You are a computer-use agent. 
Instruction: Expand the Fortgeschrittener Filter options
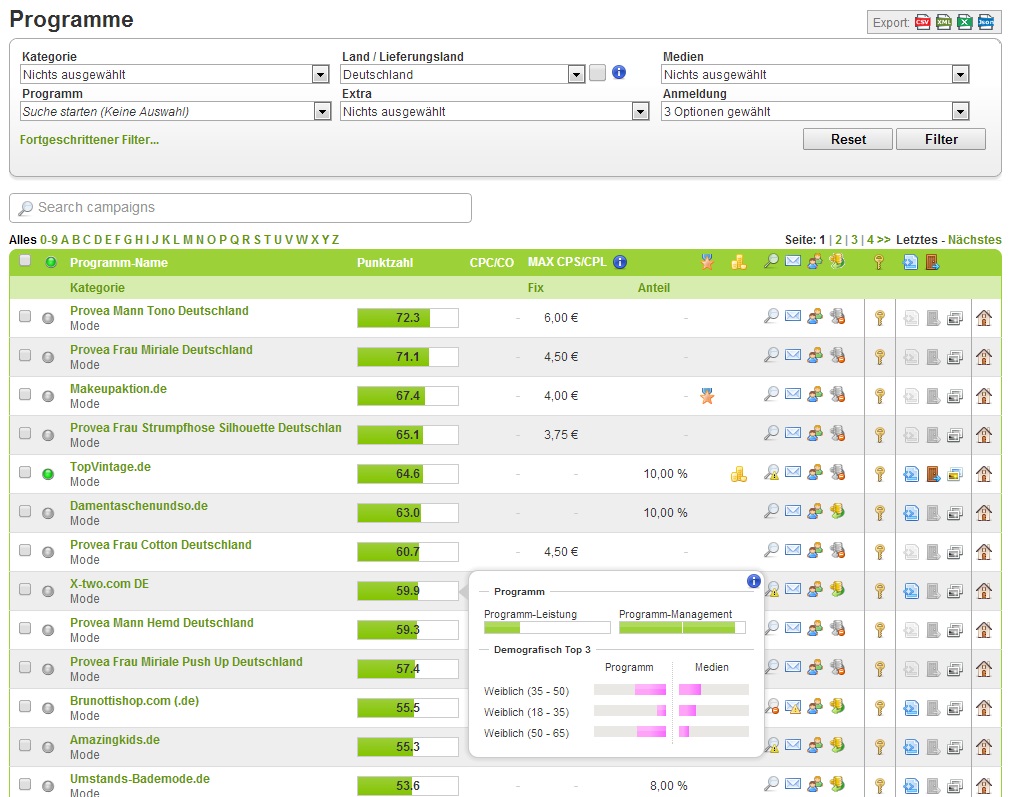tap(90, 140)
